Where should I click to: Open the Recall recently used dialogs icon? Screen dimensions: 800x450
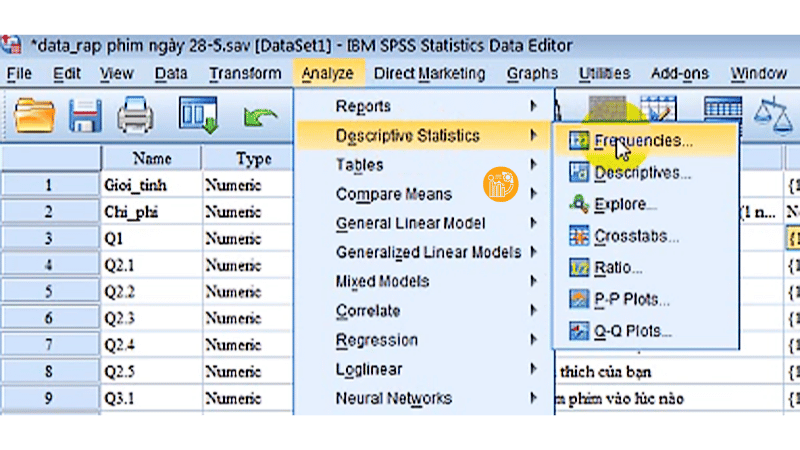pyautogui.click(x=198, y=116)
